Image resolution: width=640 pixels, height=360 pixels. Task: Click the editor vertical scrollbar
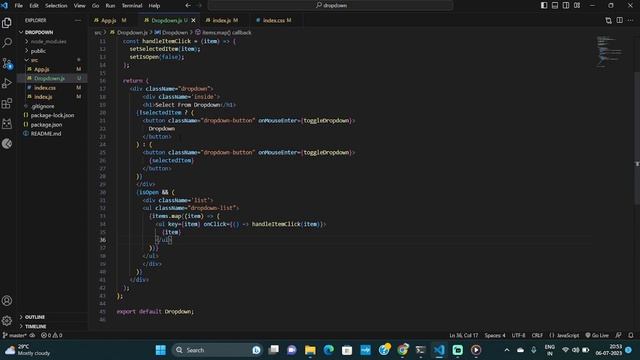pos(637,139)
